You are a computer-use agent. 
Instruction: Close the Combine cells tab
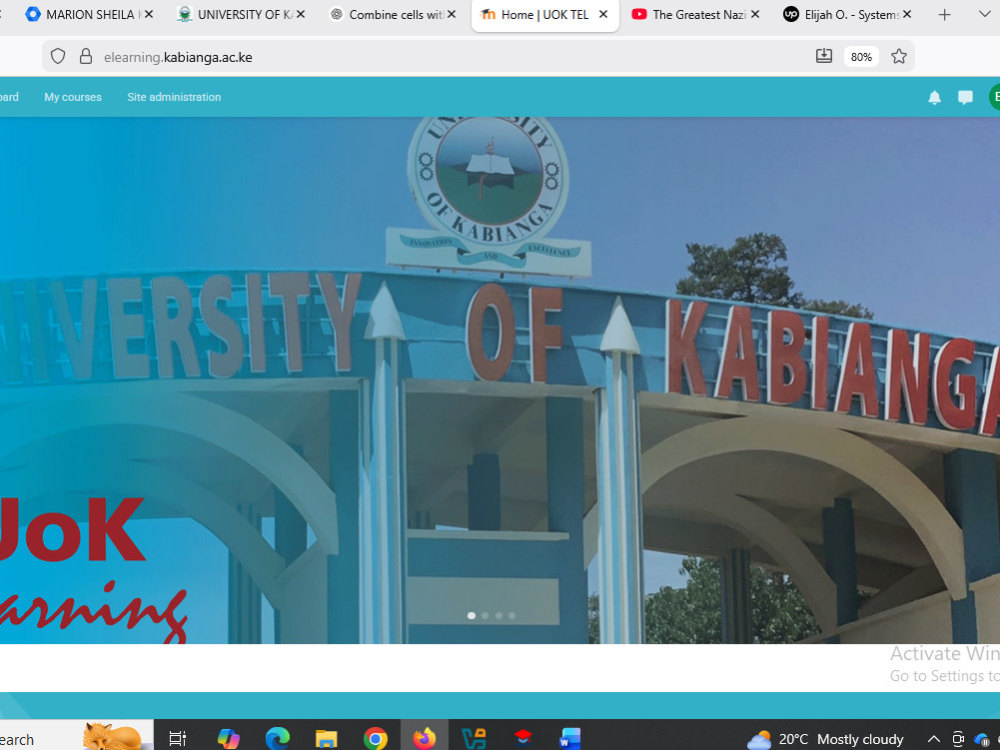(452, 14)
